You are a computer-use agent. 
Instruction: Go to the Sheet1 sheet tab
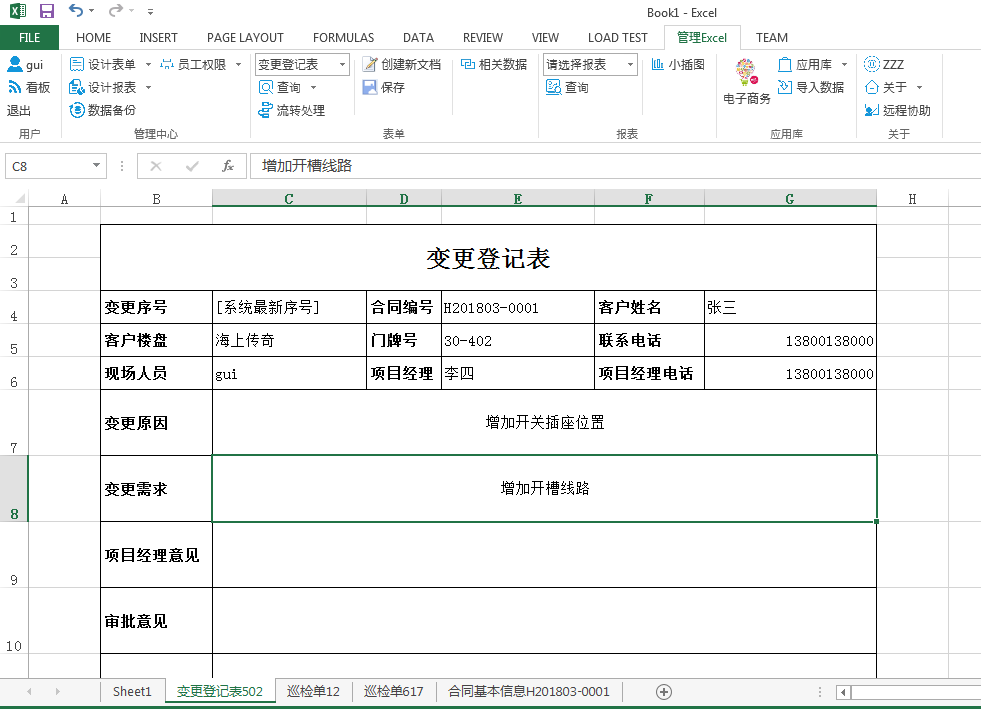[132, 691]
